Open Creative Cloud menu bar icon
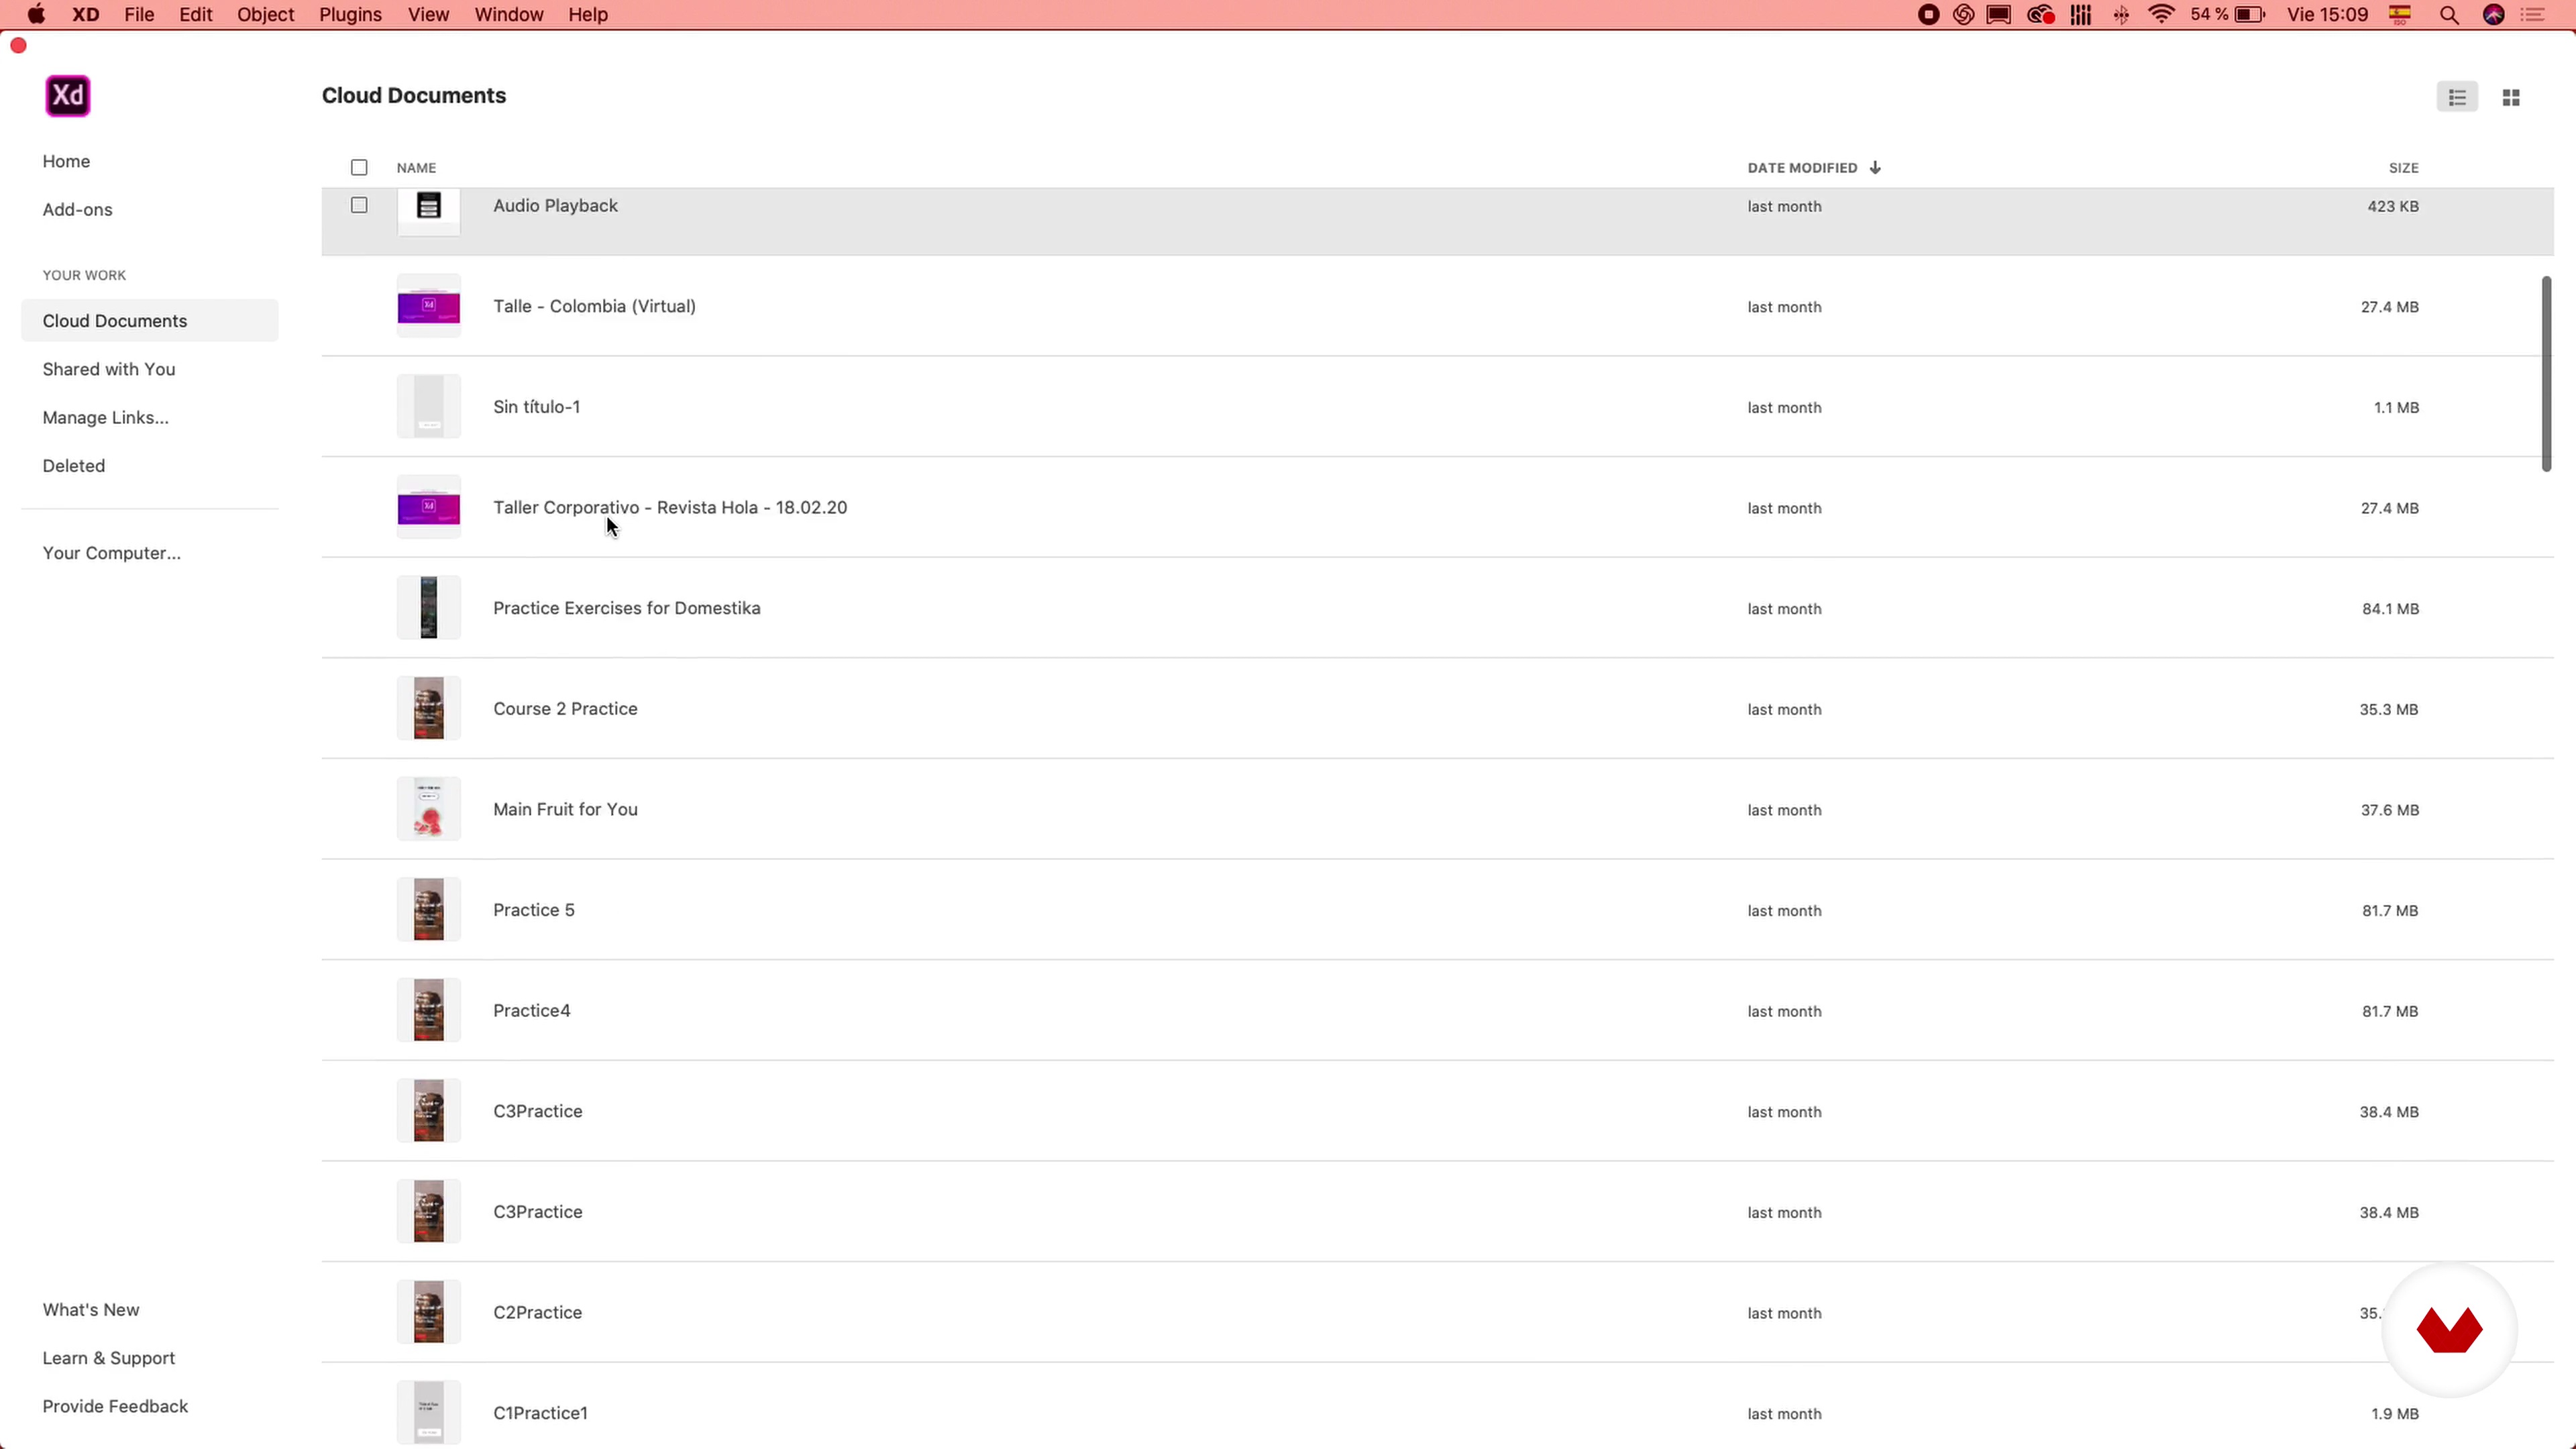2576x1449 pixels. 2040,14
